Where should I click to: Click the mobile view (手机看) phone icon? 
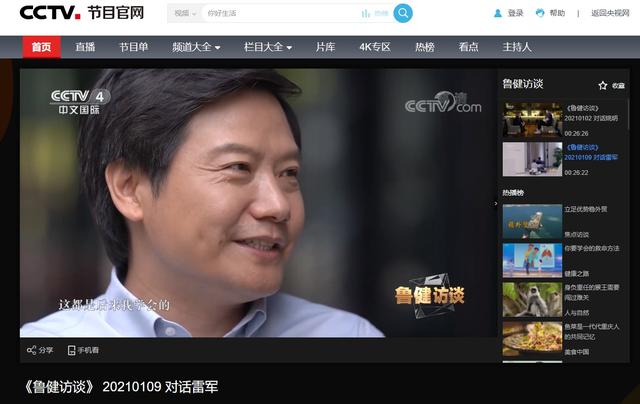72,350
